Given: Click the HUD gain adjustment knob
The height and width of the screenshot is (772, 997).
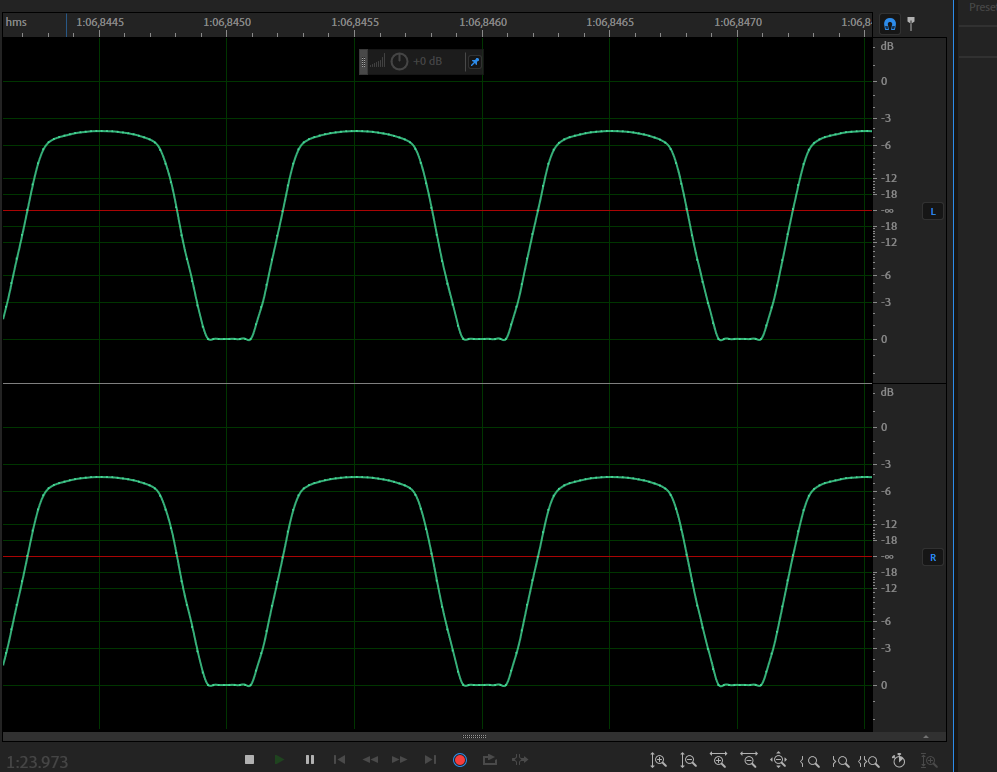Looking at the screenshot, I should coord(399,62).
